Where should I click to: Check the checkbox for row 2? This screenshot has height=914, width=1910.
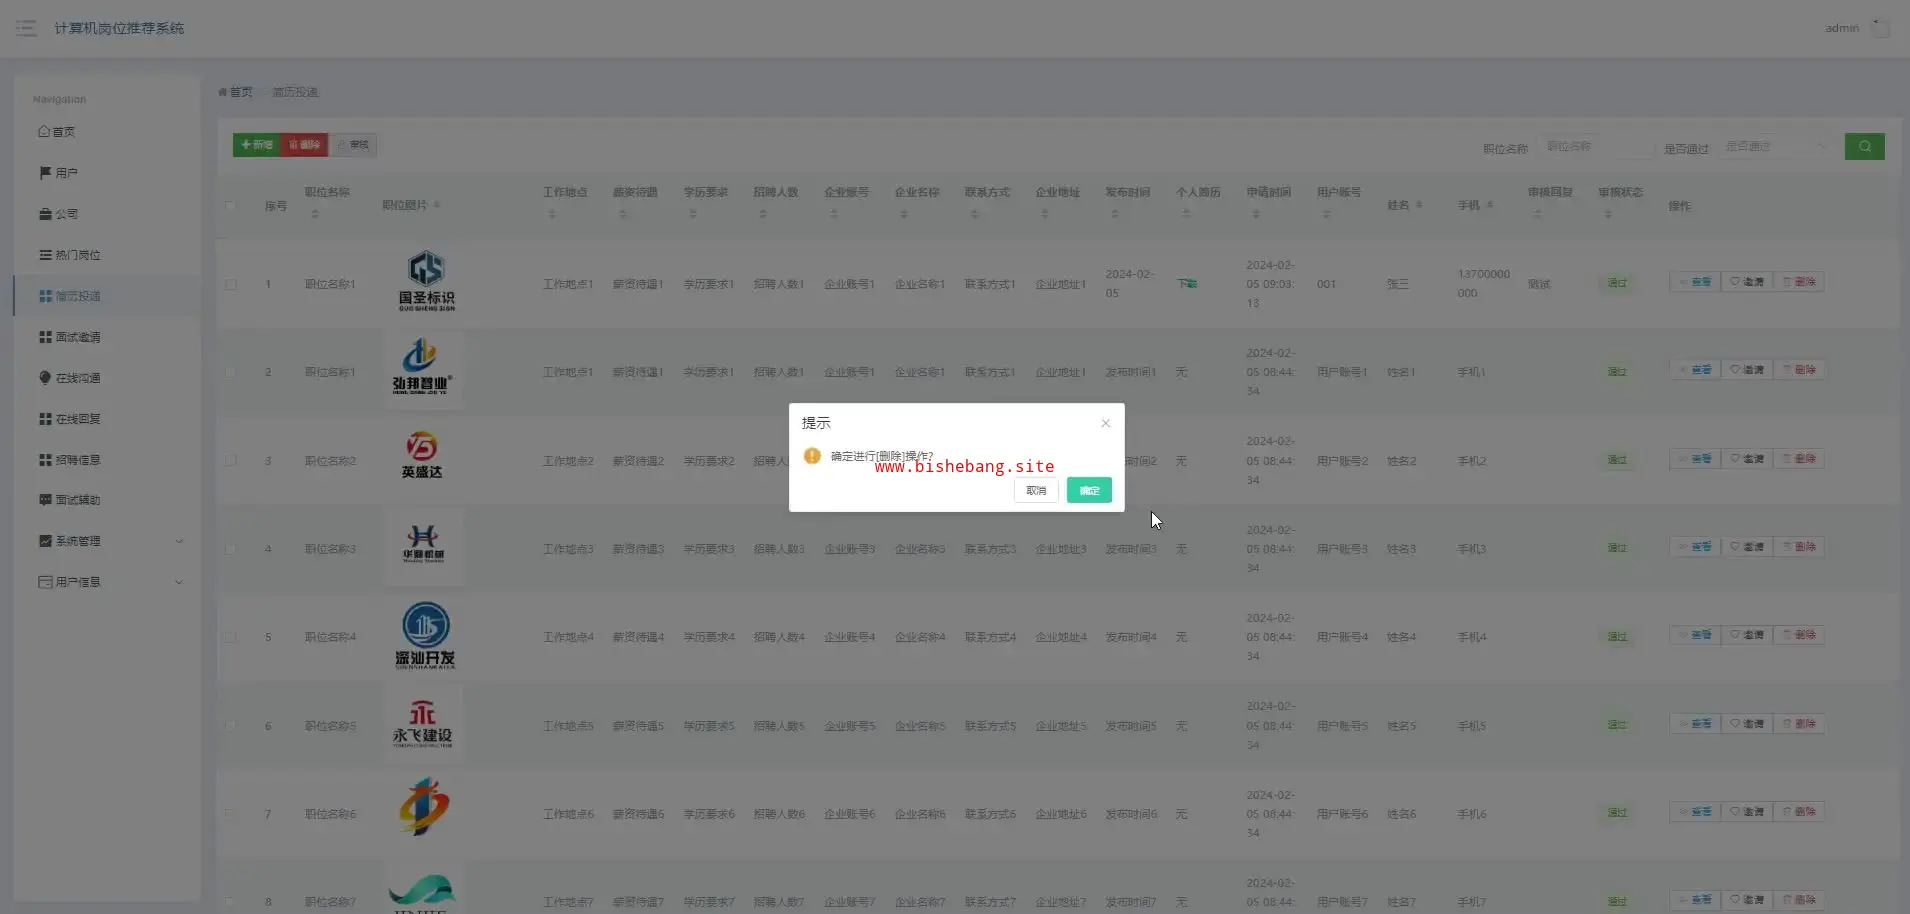[231, 372]
